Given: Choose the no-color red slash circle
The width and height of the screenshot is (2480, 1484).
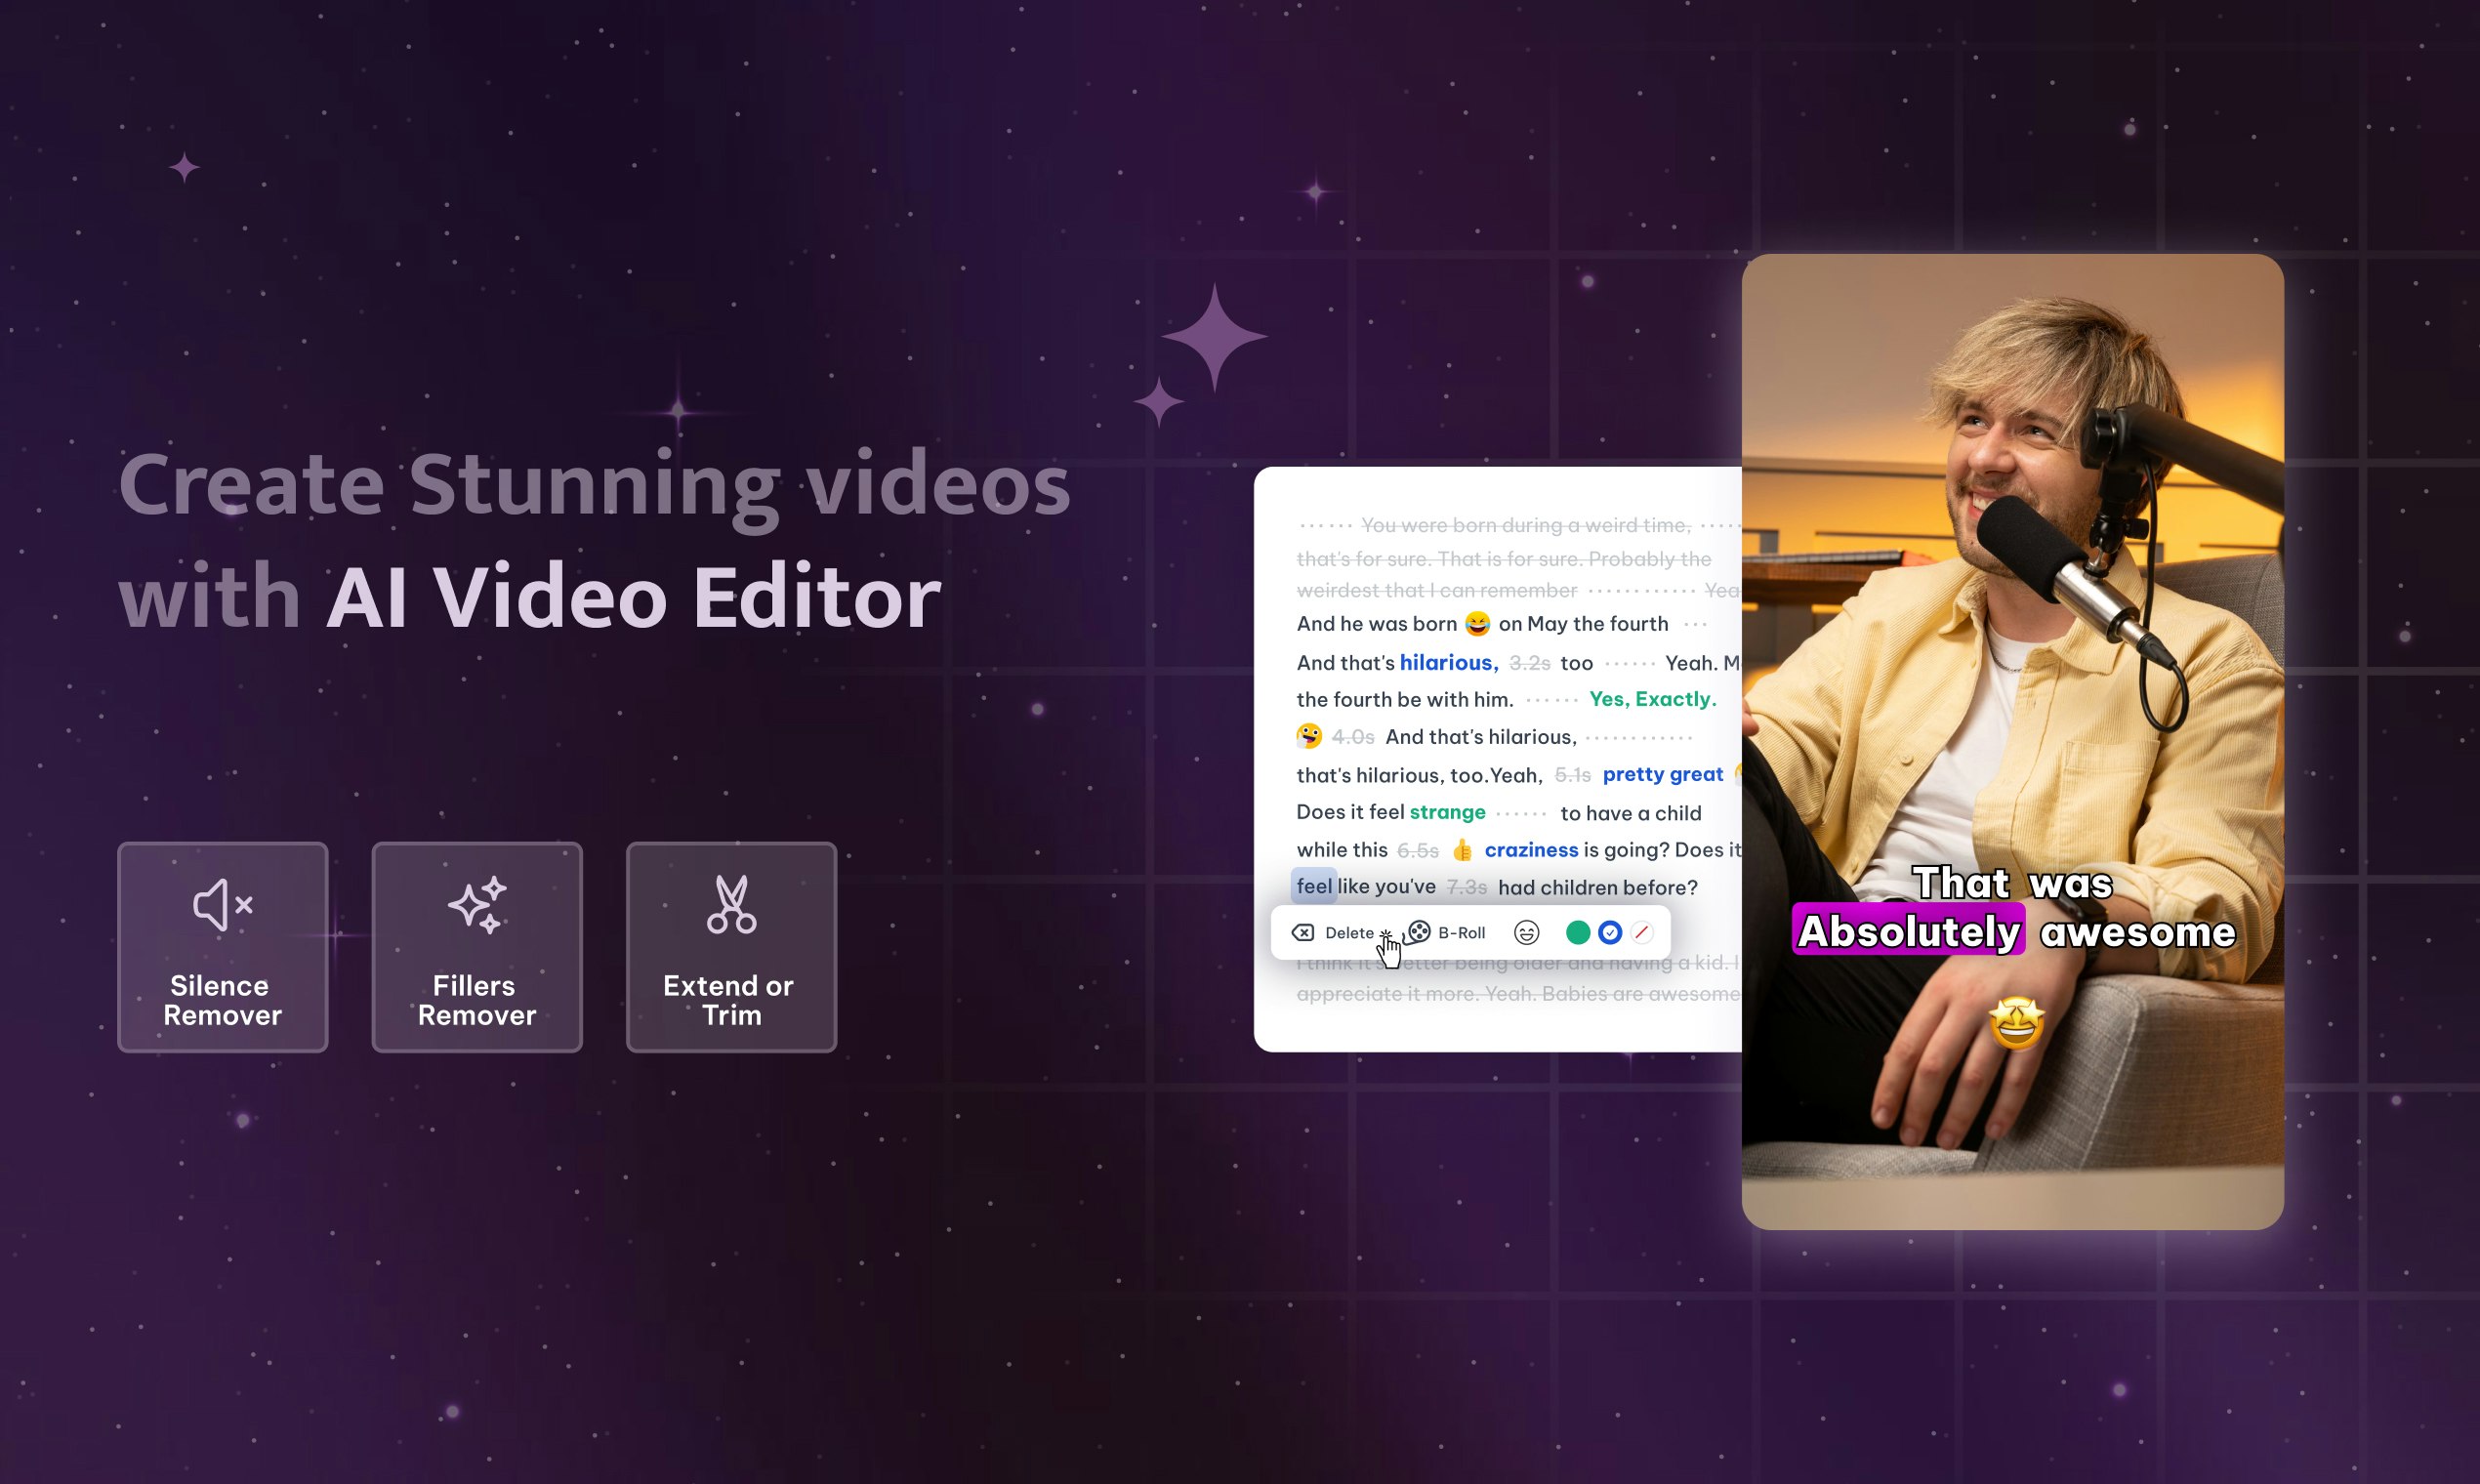Looking at the screenshot, I should click(x=1641, y=933).
